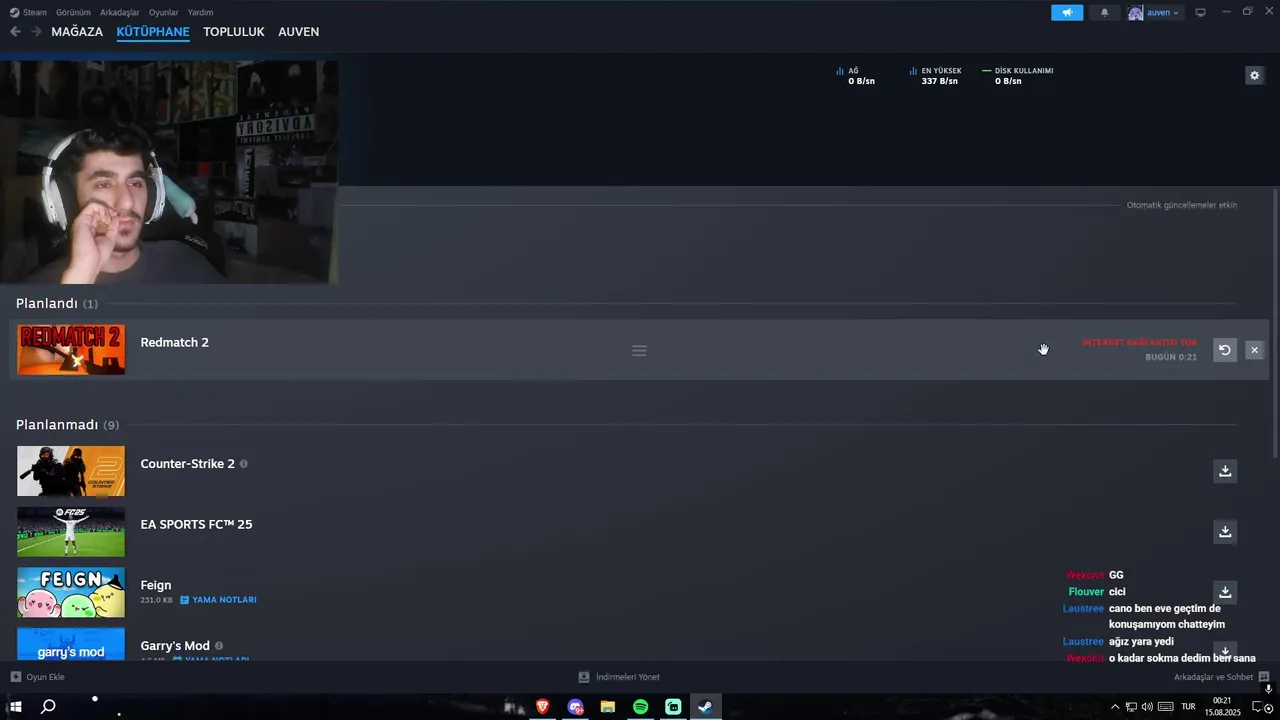The height and width of the screenshot is (720, 1280).
Task: Open the Oyunlar menu
Action: click(x=164, y=12)
